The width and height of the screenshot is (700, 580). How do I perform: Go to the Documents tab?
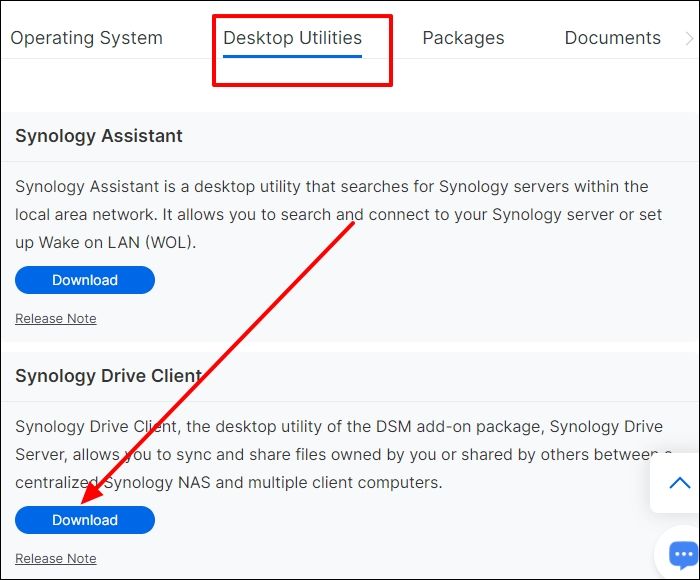click(x=612, y=38)
